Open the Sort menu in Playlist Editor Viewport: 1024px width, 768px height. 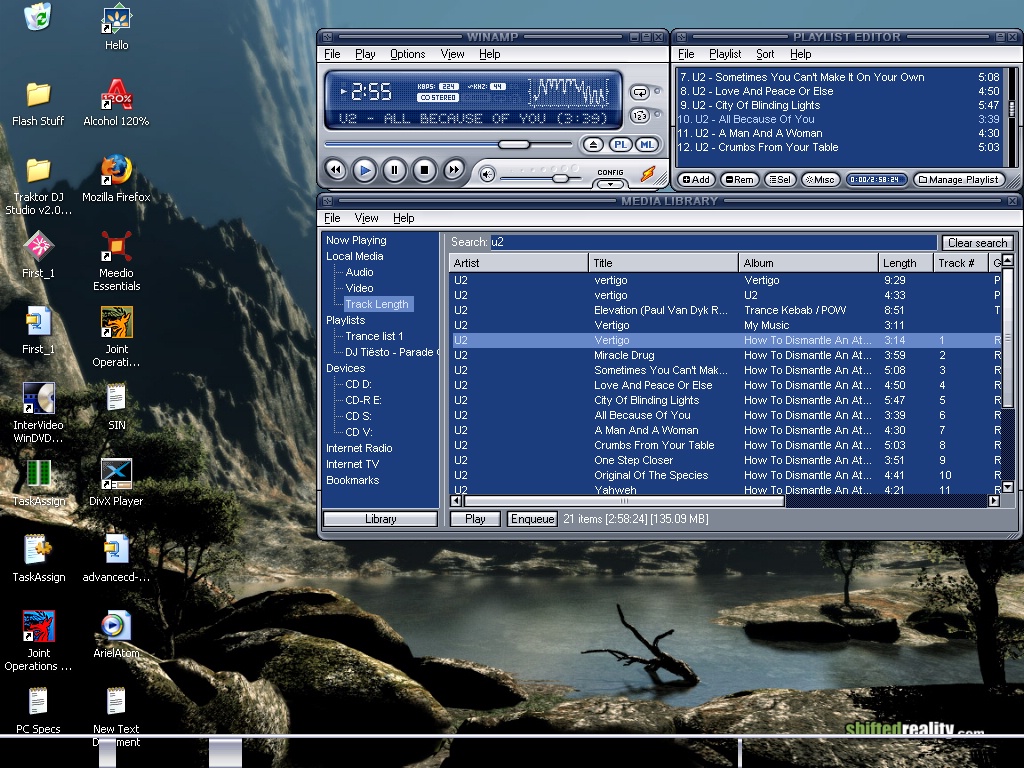click(x=765, y=54)
